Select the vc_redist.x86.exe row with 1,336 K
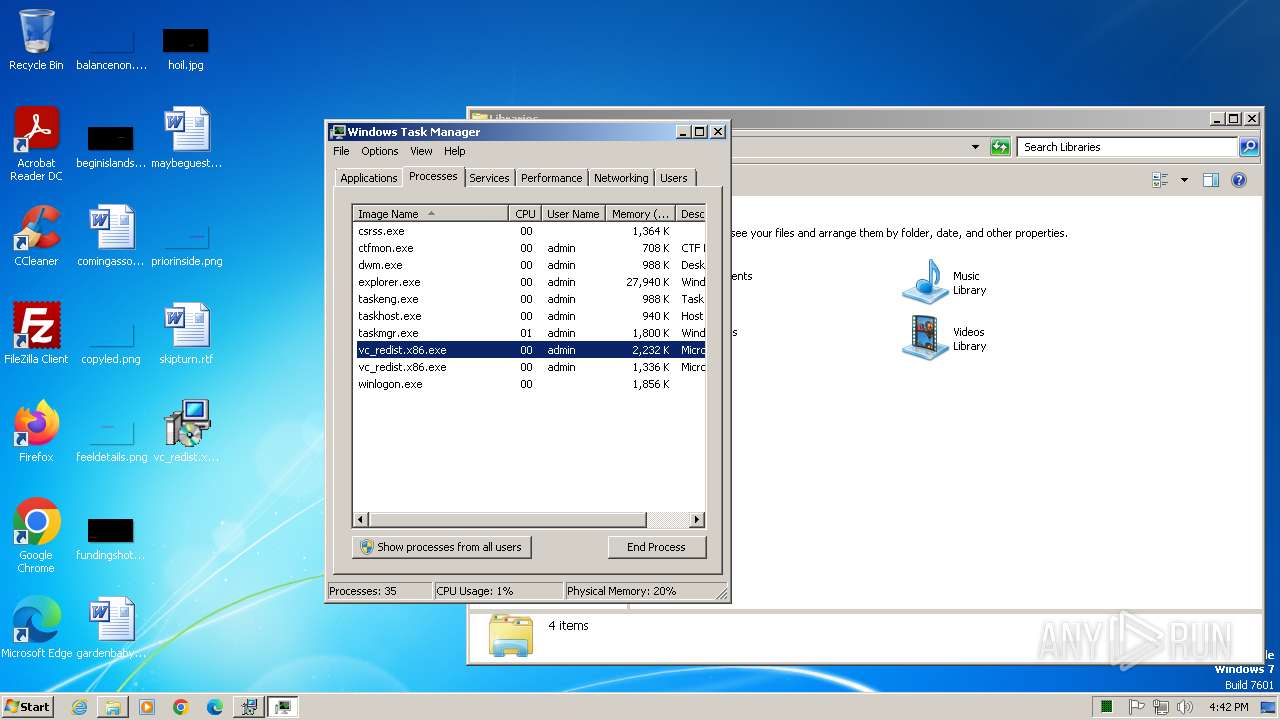1280x720 pixels. coord(530,367)
